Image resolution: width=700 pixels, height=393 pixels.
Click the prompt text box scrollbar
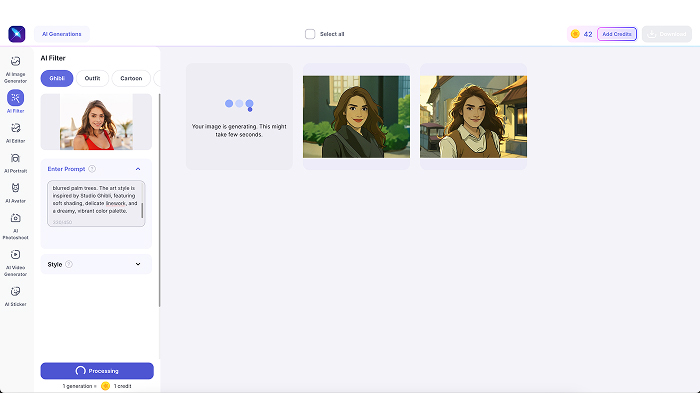(x=142, y=210)
